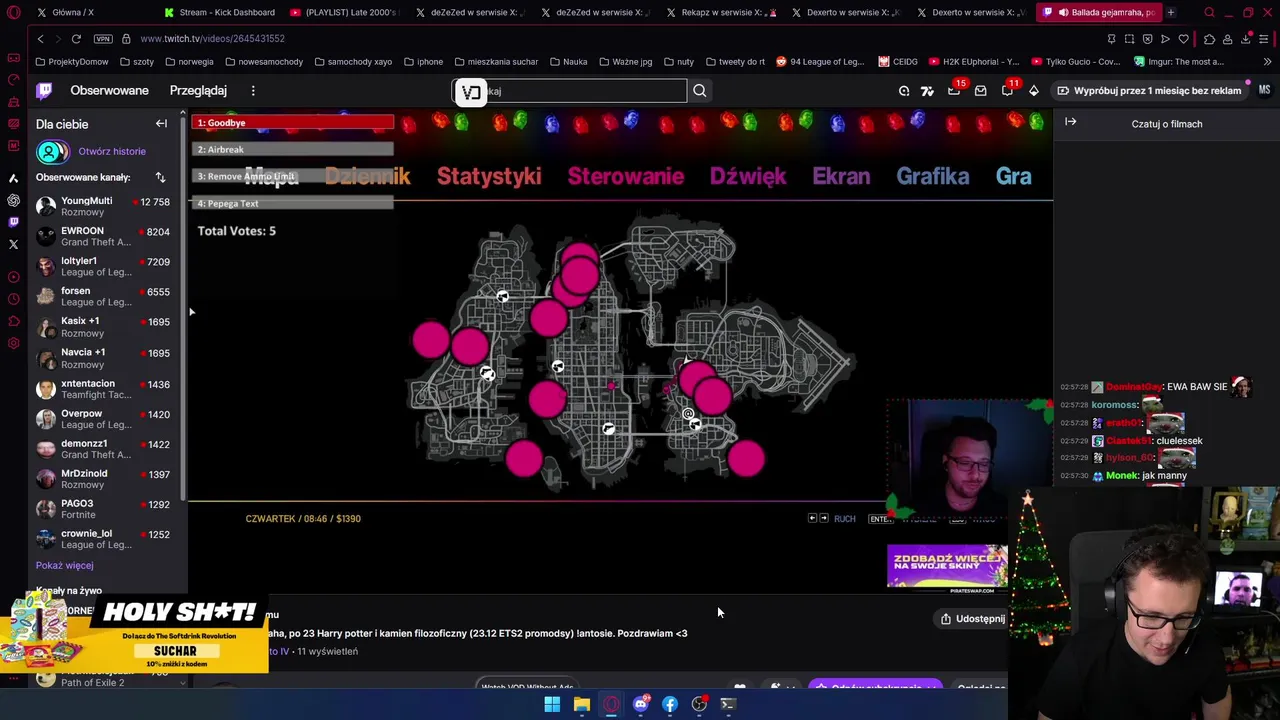Select the Grafika tab in game menu

[x=933, y=177]
